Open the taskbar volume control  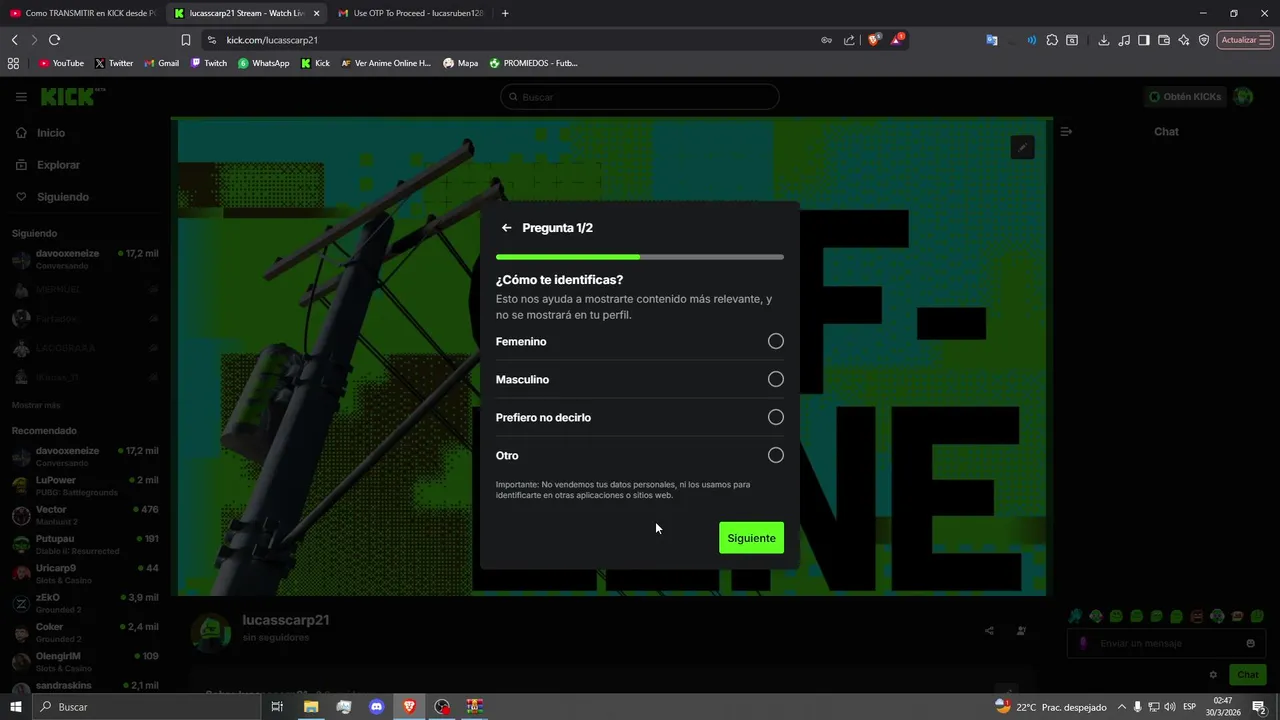tap(1171, 707)
